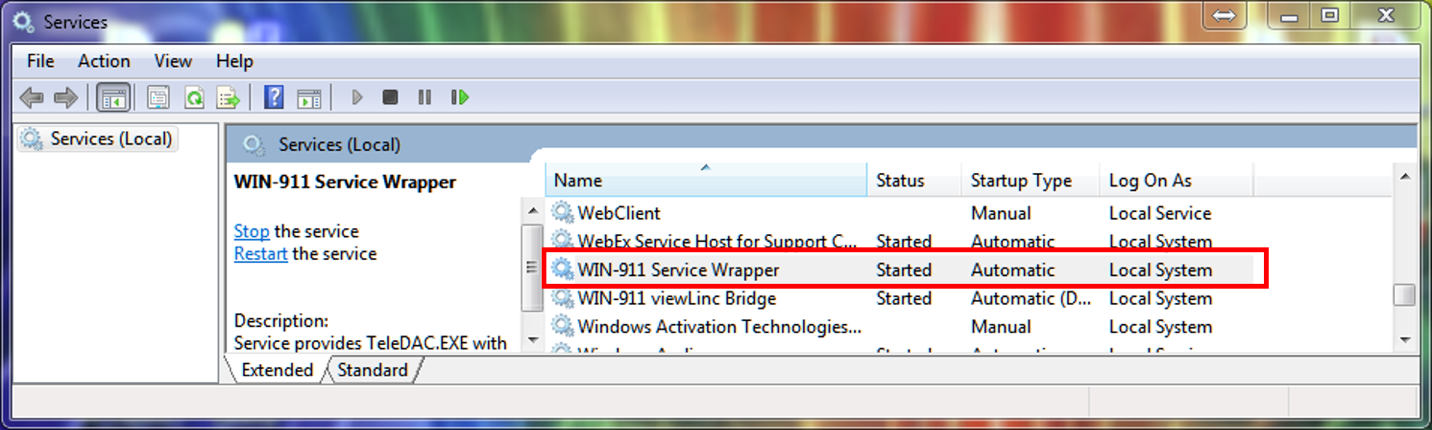The height and width of the screenshot is (430, 1432).
Task: Select the WIN-911 Service Wrapper row
Action: pyautogui.click(x=900, y=270)
